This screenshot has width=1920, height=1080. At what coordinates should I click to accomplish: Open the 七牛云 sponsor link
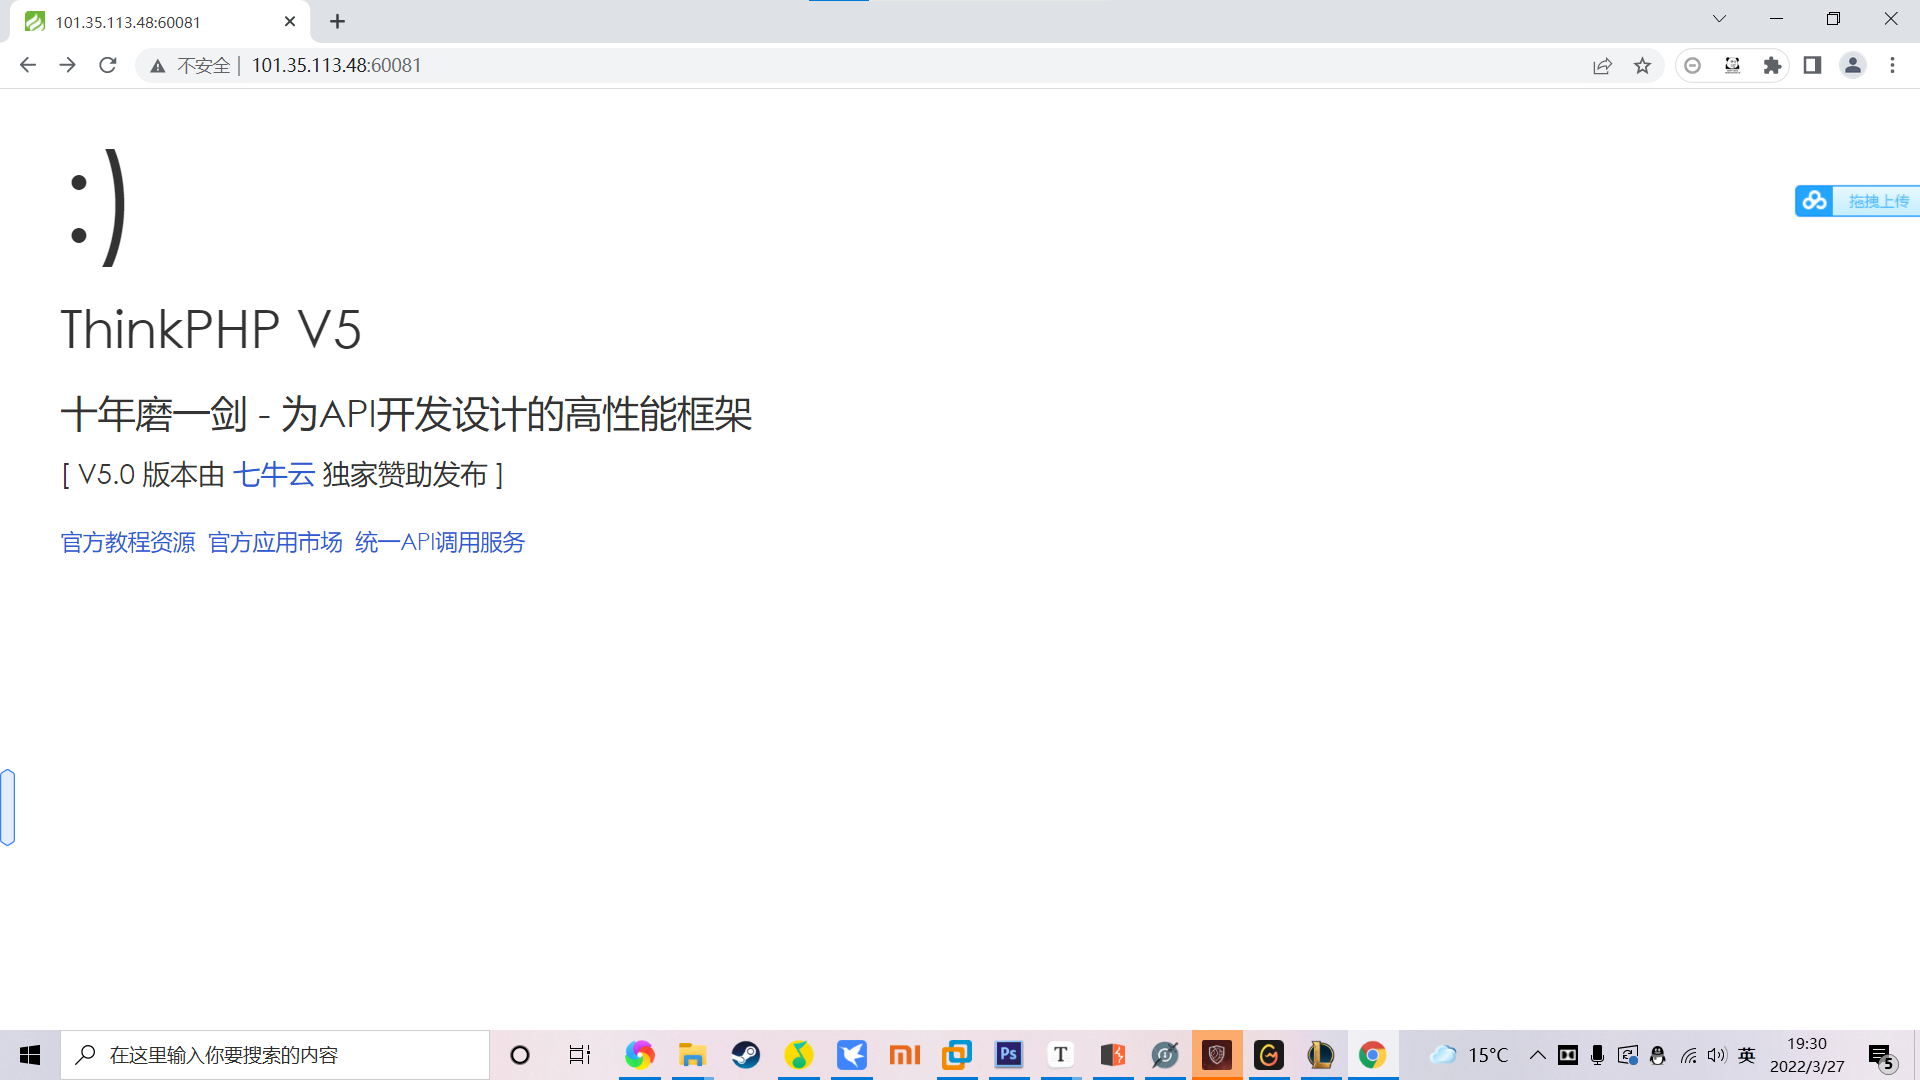[x=273, y=474]
